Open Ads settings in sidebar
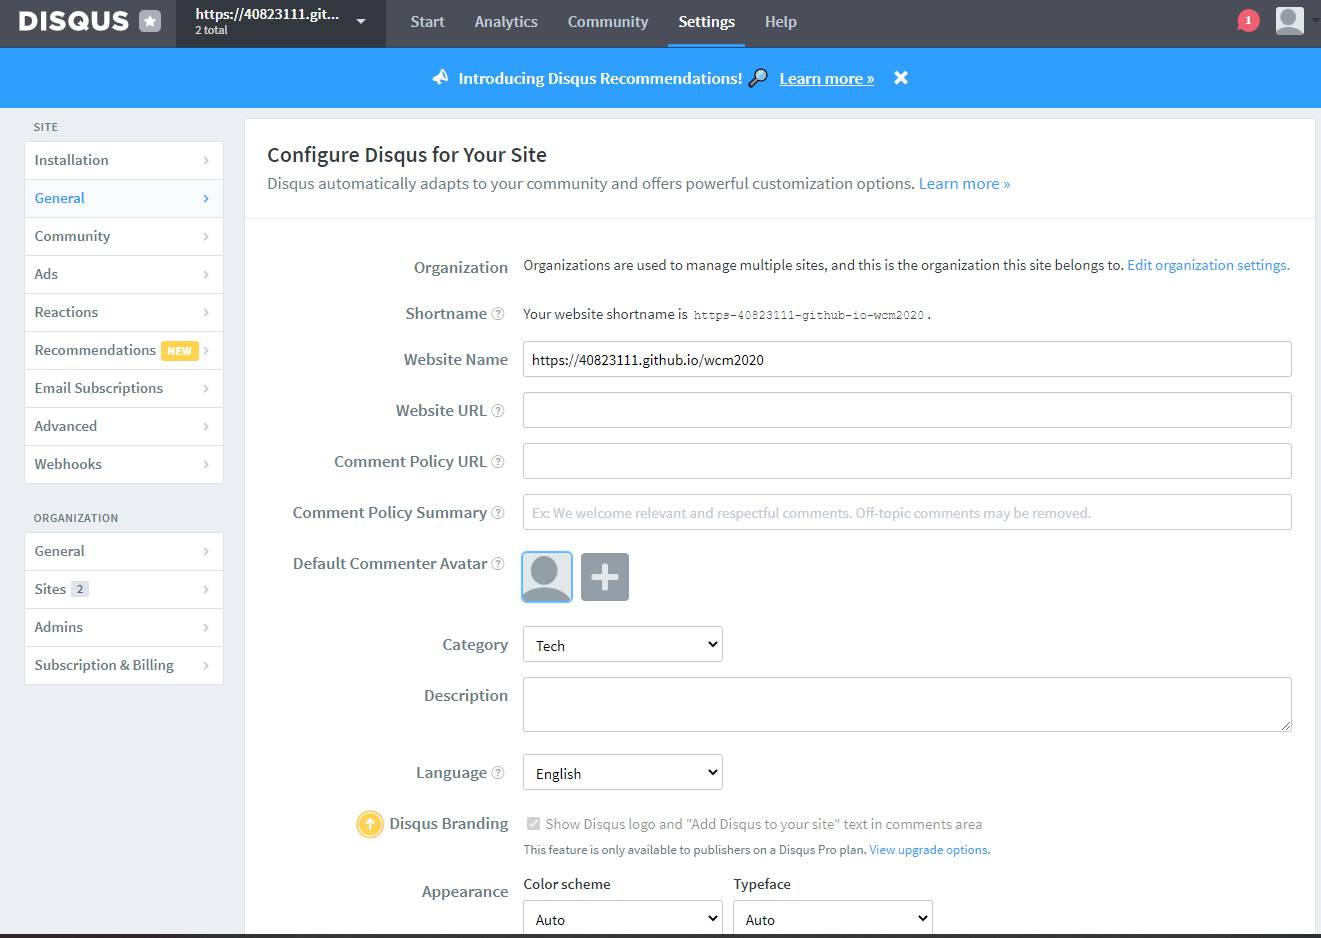 click(124, 274)
